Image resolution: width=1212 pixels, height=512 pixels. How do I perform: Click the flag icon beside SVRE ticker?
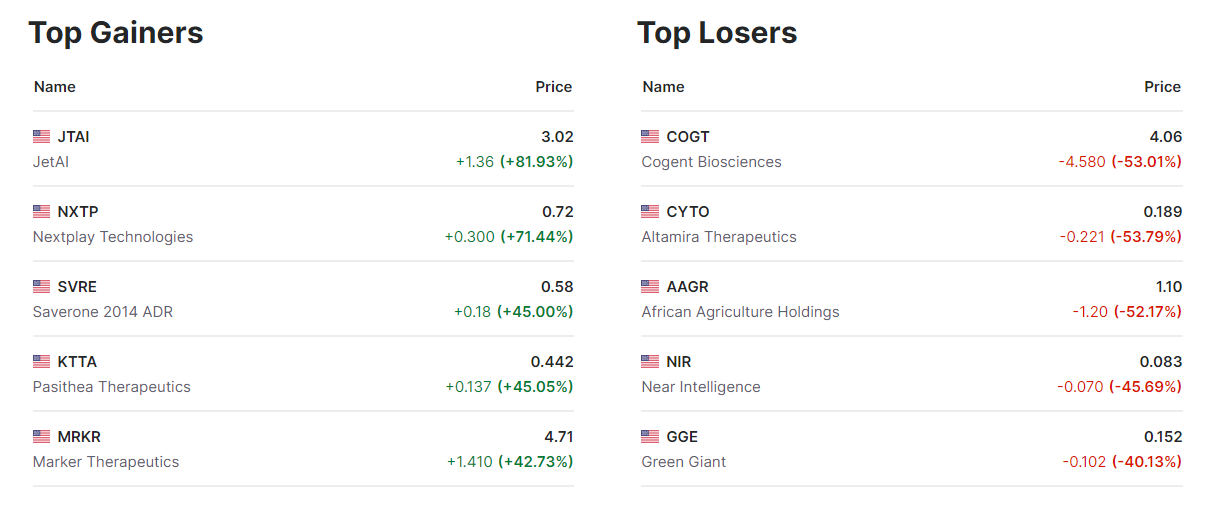pos(41,287)
